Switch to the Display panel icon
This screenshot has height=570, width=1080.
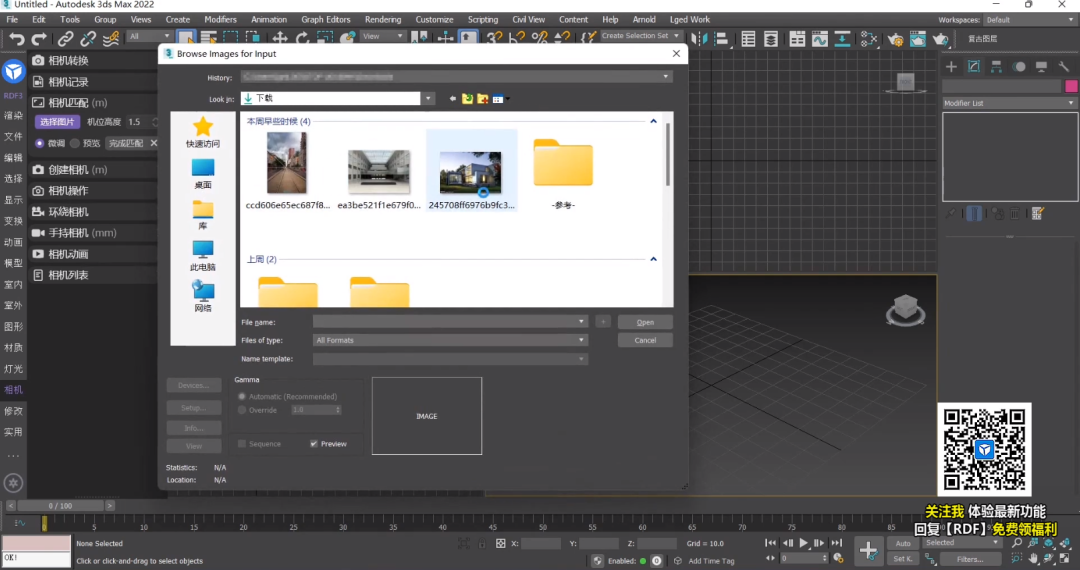click(1041, 67)
